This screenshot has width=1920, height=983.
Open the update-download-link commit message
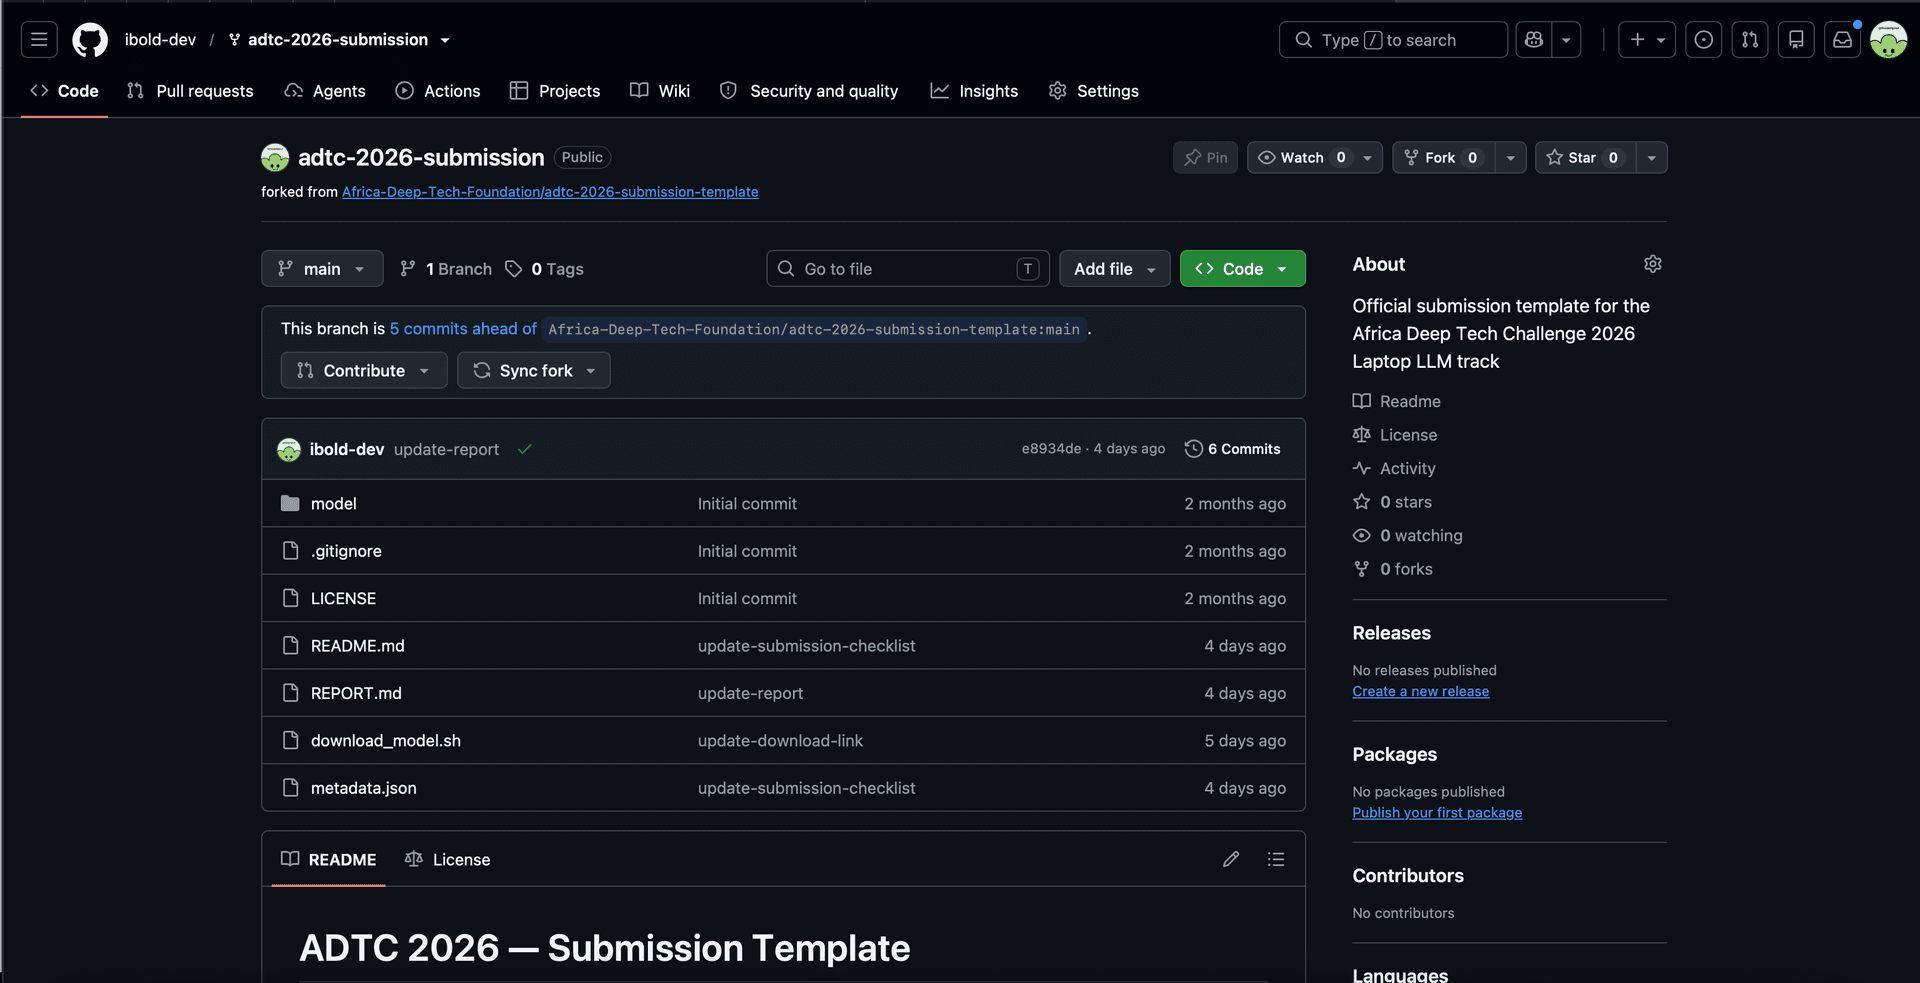(x=780, y=740)
